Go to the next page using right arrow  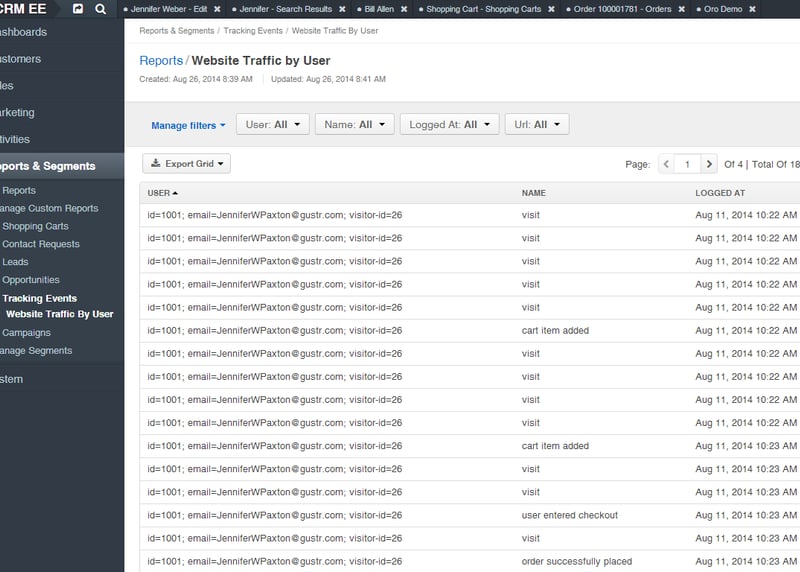coord(708,164)
